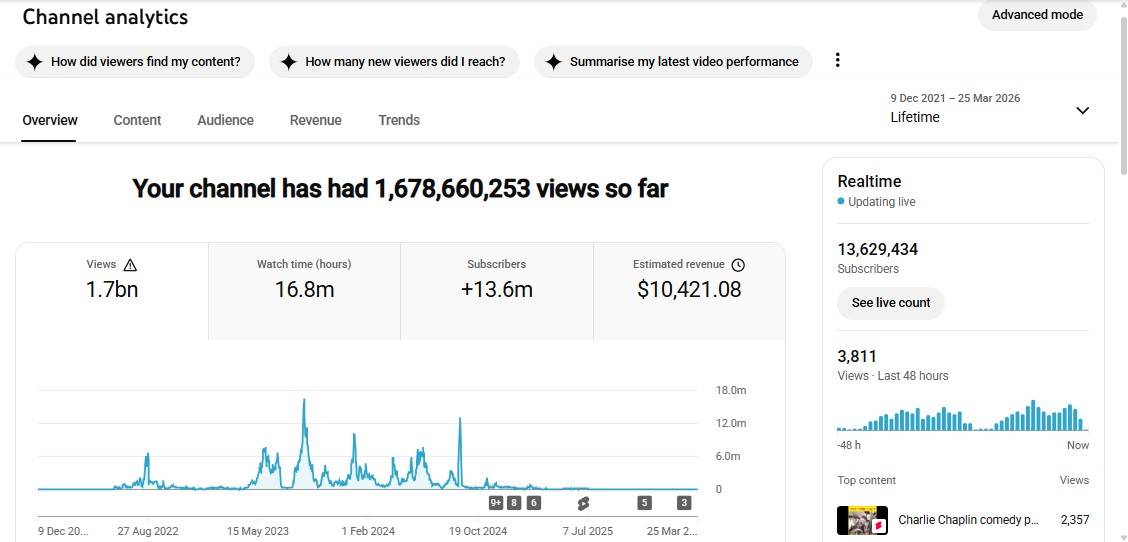Expand the Lifetime date range dropdown
The image size is (1128, 542).
[x=1082, y=110]
